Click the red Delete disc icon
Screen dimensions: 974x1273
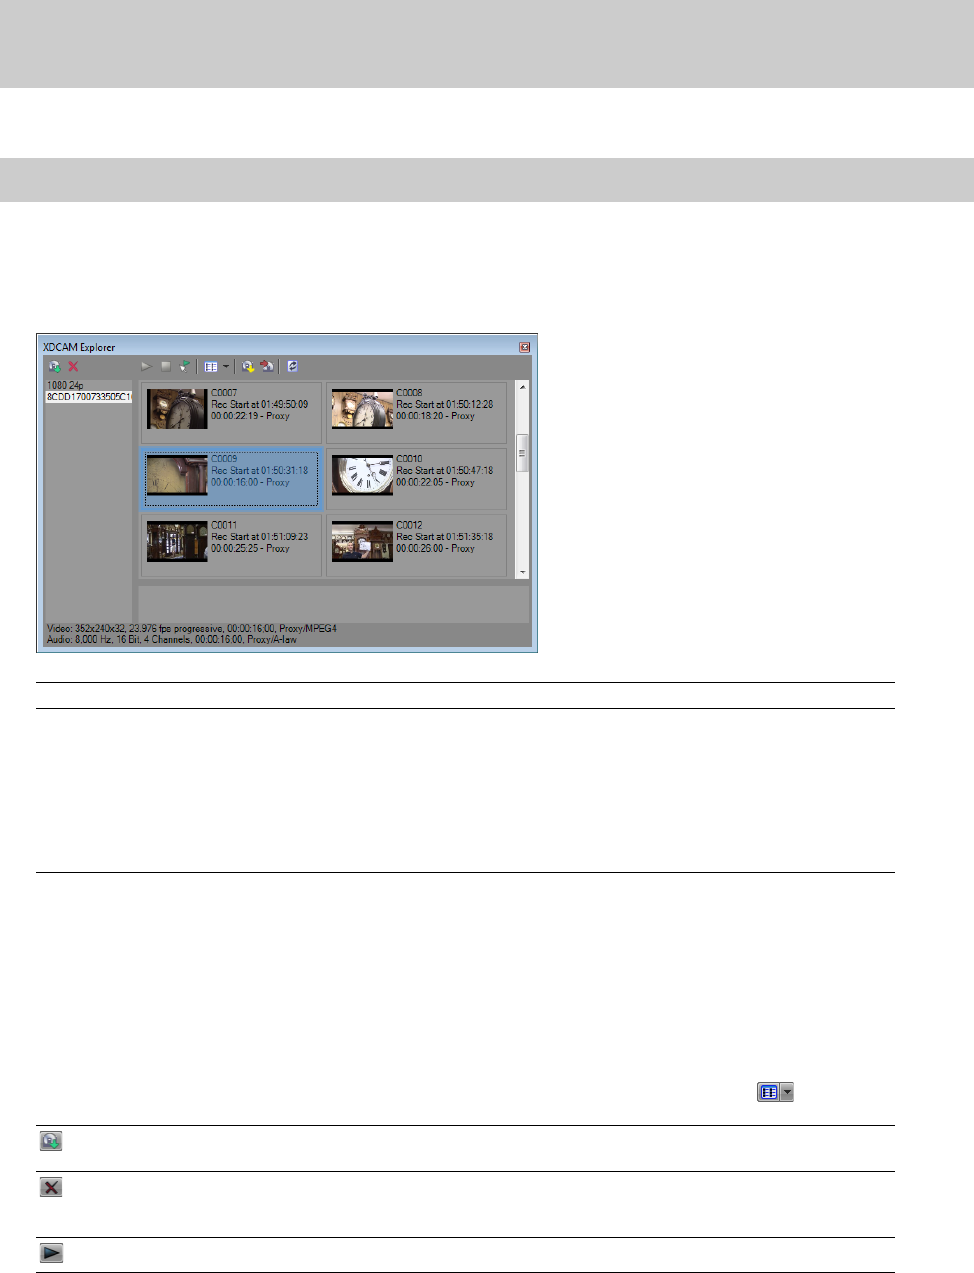pos(73,367)
